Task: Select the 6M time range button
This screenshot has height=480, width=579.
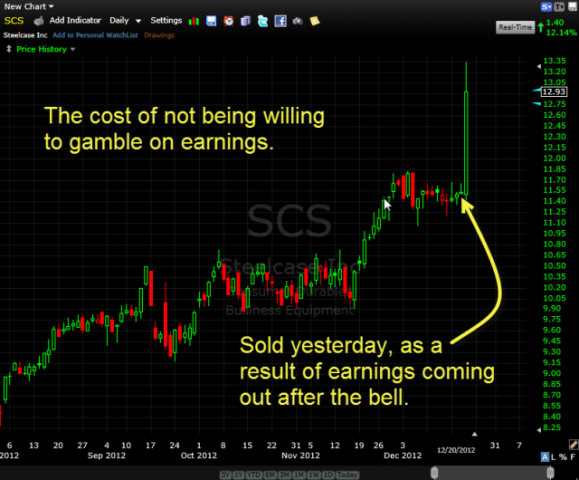Action: click(x=270, y=475)
